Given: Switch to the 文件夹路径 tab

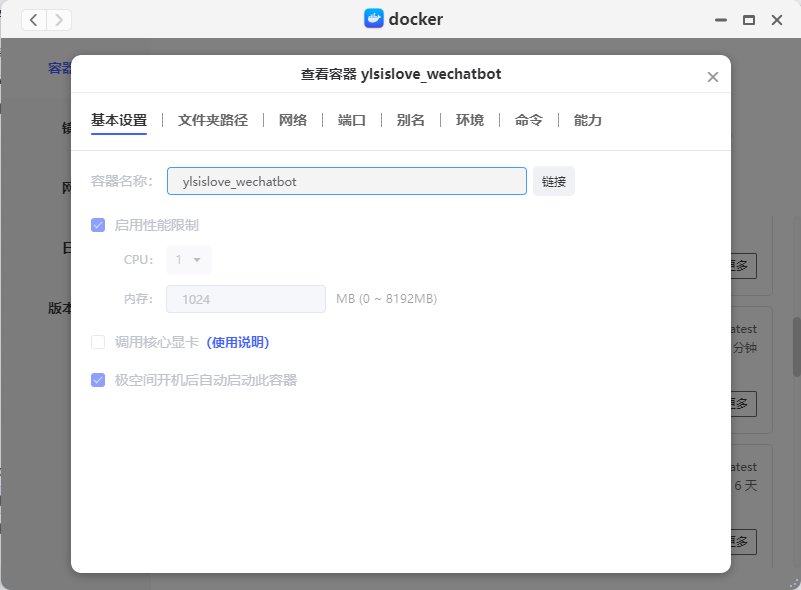Looking at the screenshot, I should 212,120.
